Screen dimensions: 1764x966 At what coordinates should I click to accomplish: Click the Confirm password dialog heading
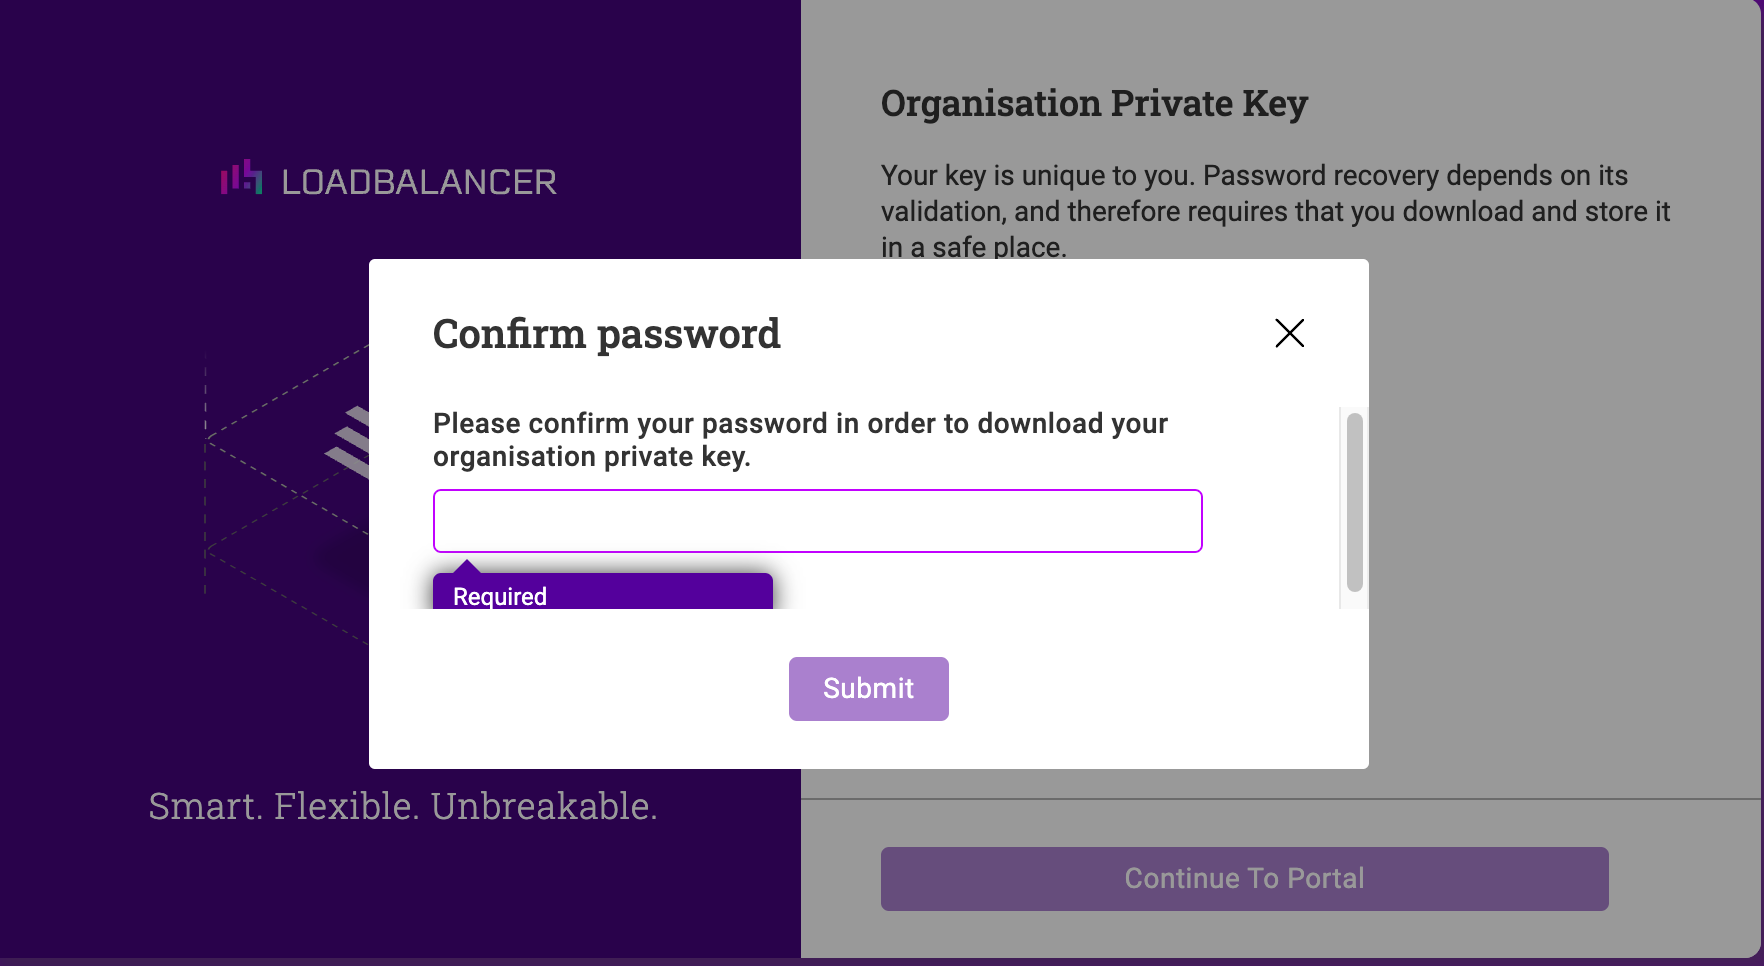[606, 334]
